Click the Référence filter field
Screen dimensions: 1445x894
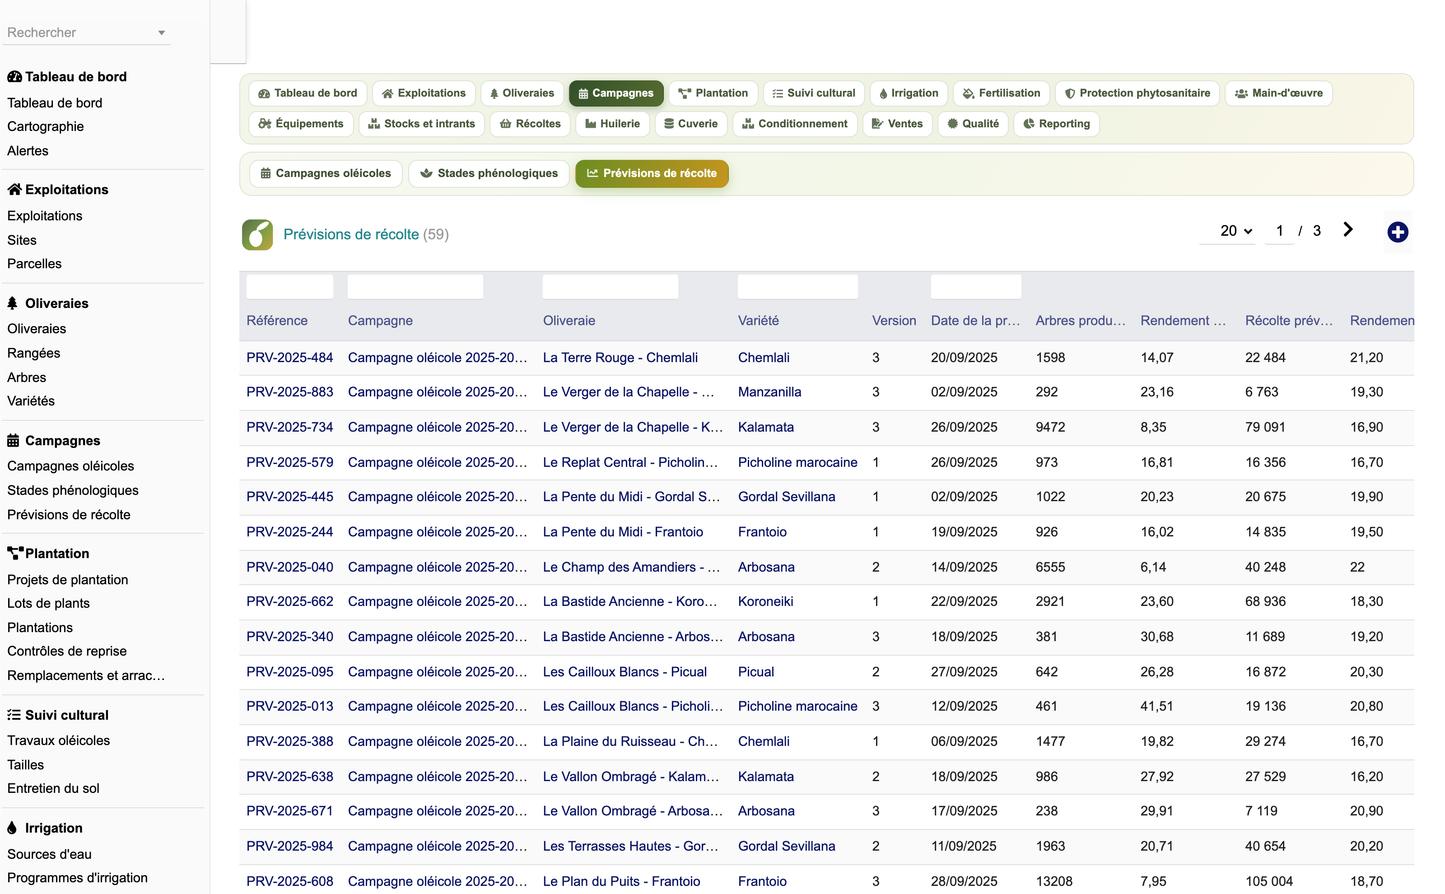click(x=290, y=287)
